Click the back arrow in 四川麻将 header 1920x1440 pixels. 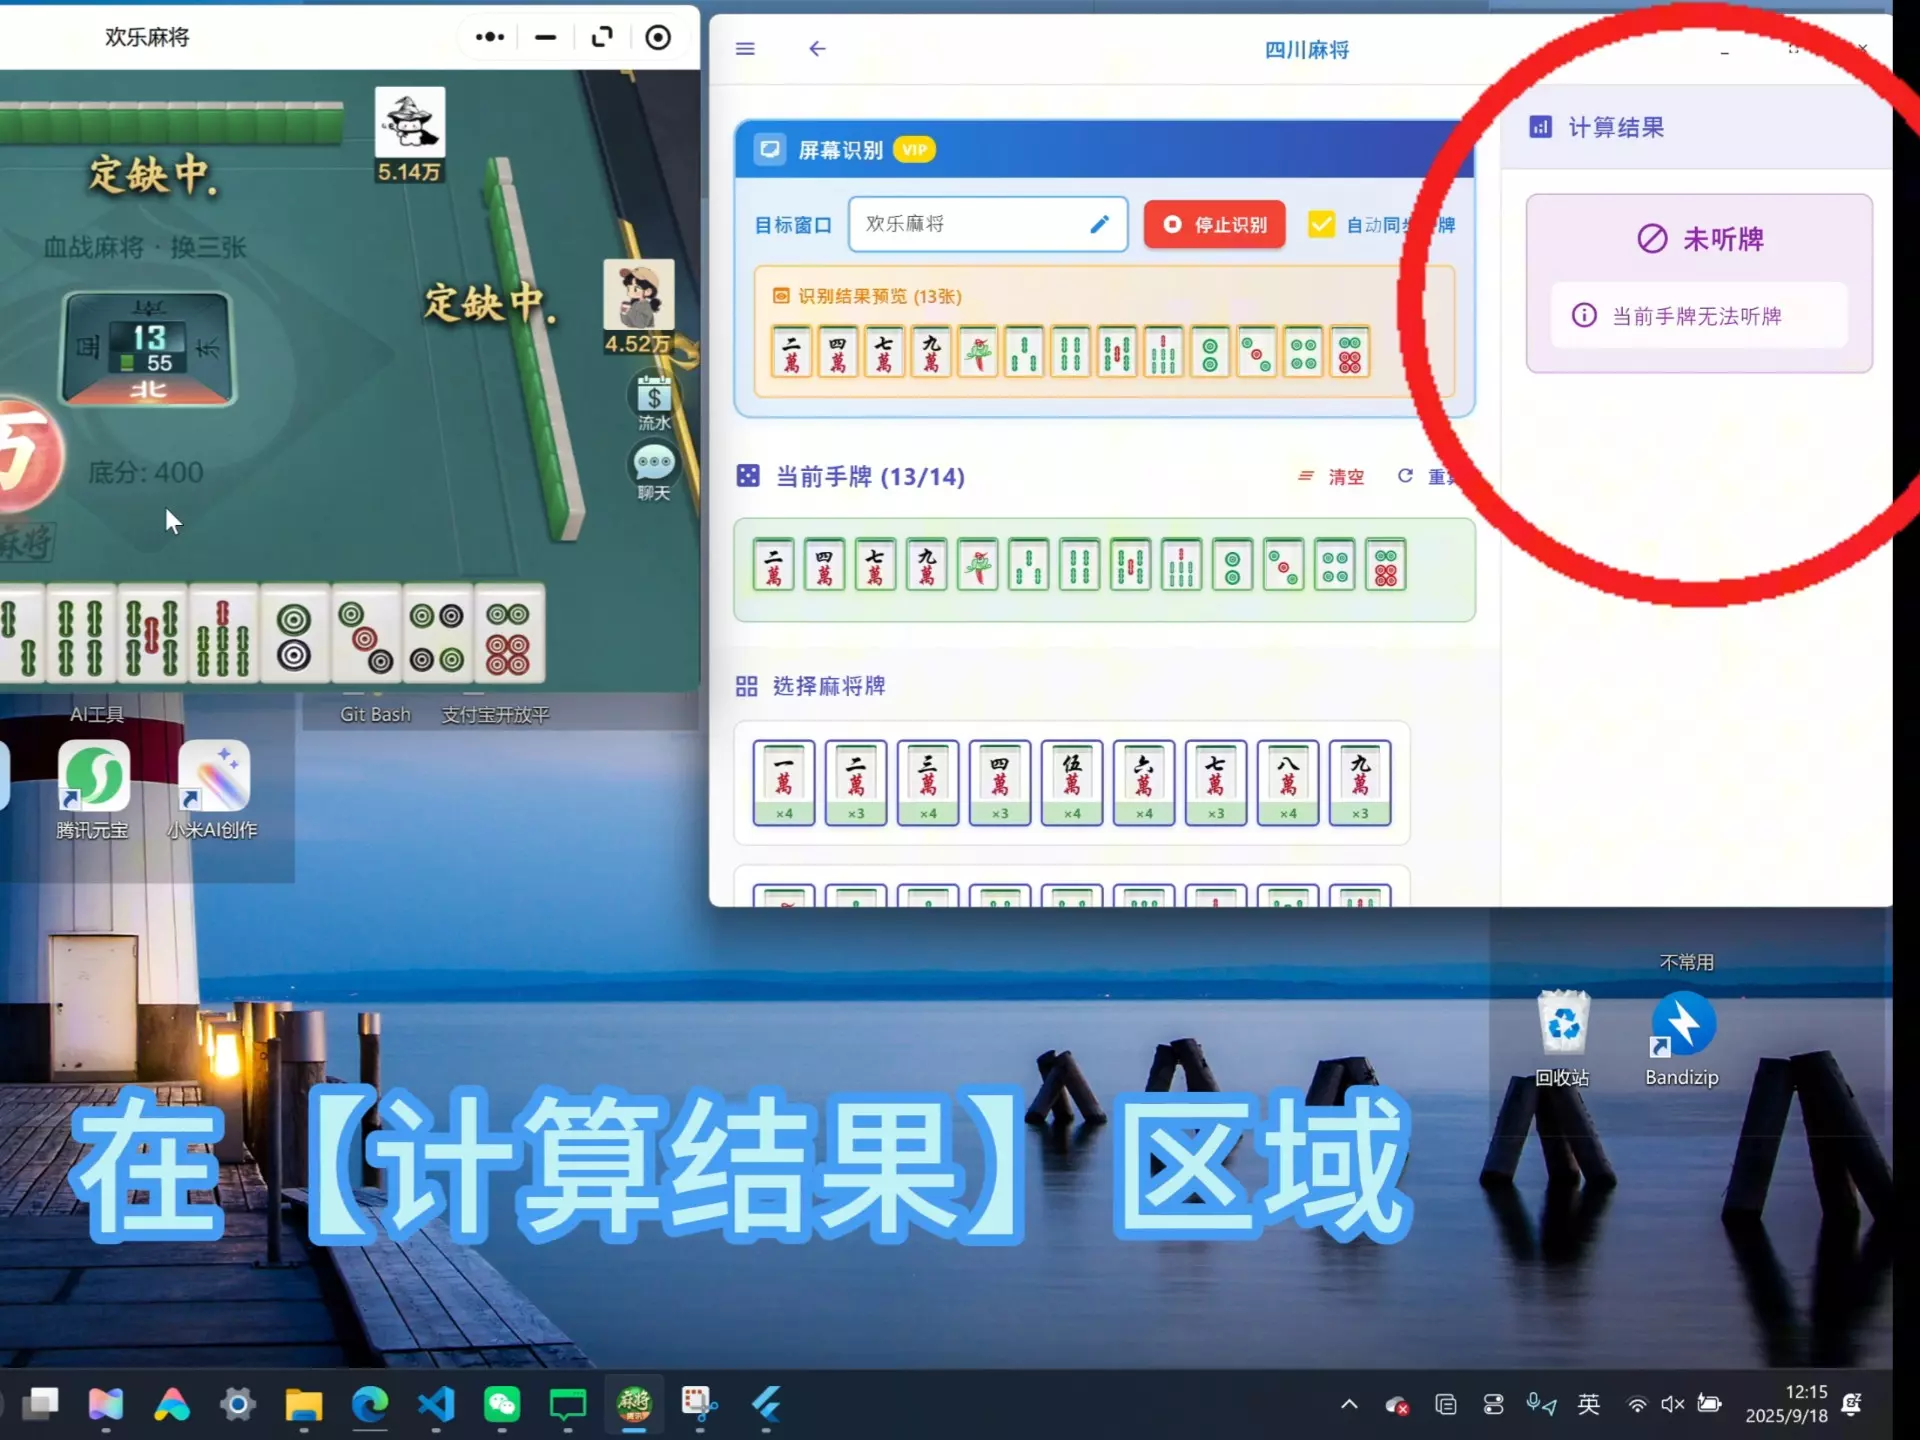click(817, 49)
